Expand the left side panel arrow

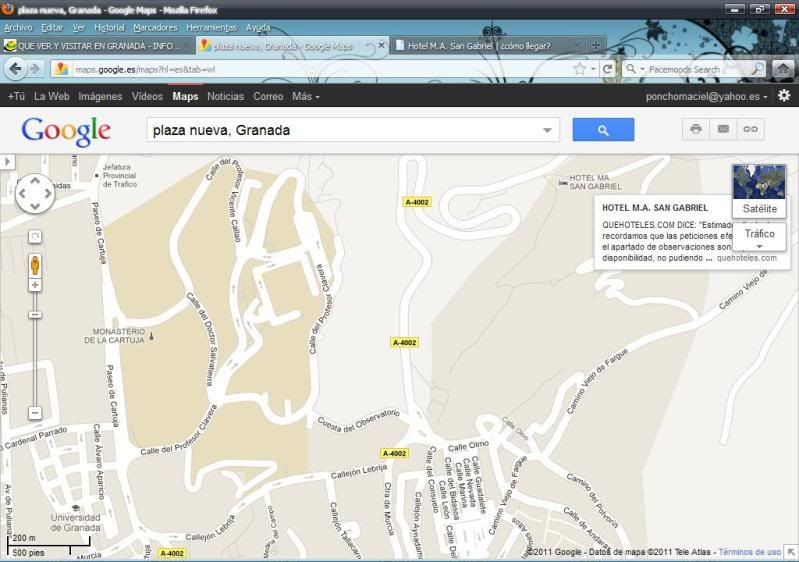pos(7,162)
